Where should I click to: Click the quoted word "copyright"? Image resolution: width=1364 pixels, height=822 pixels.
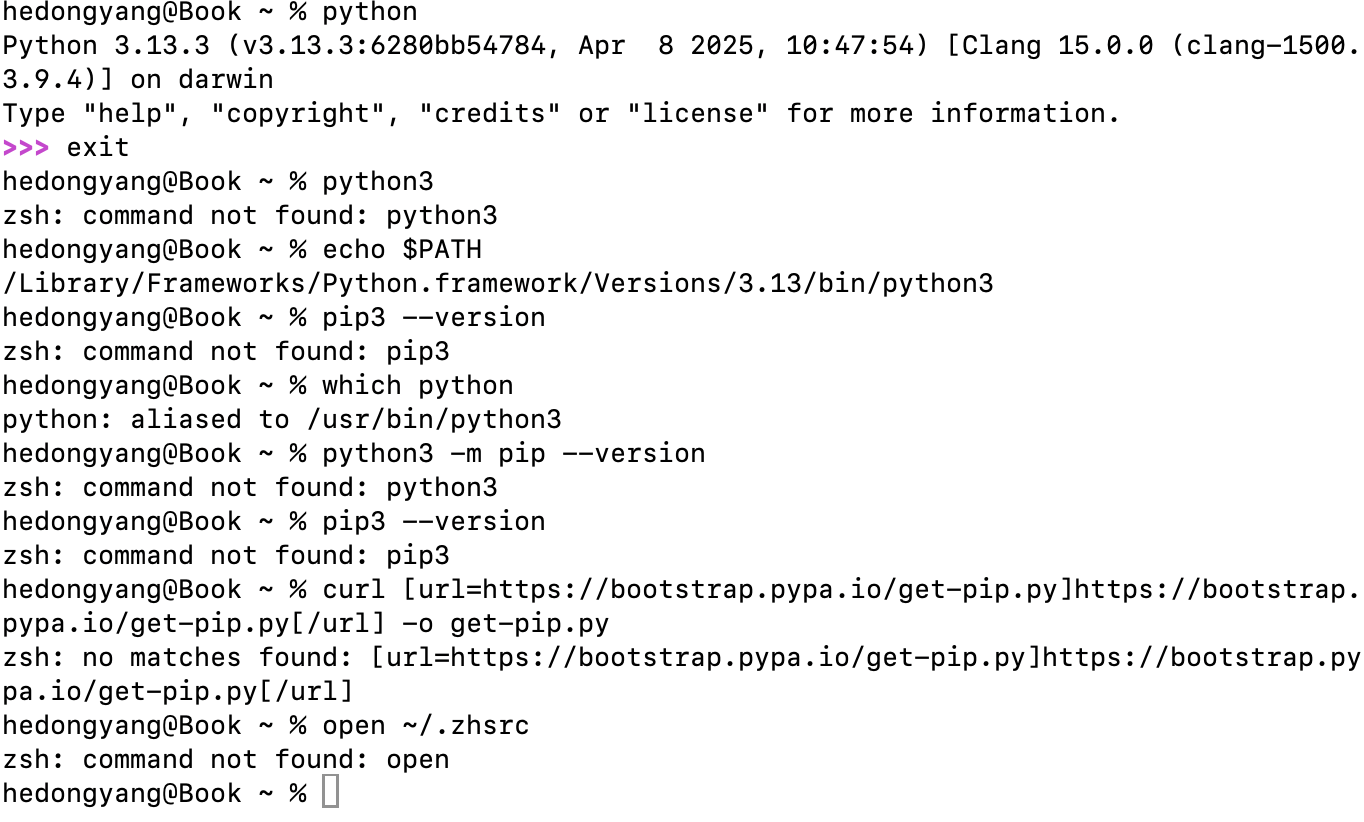pos(298,113)
